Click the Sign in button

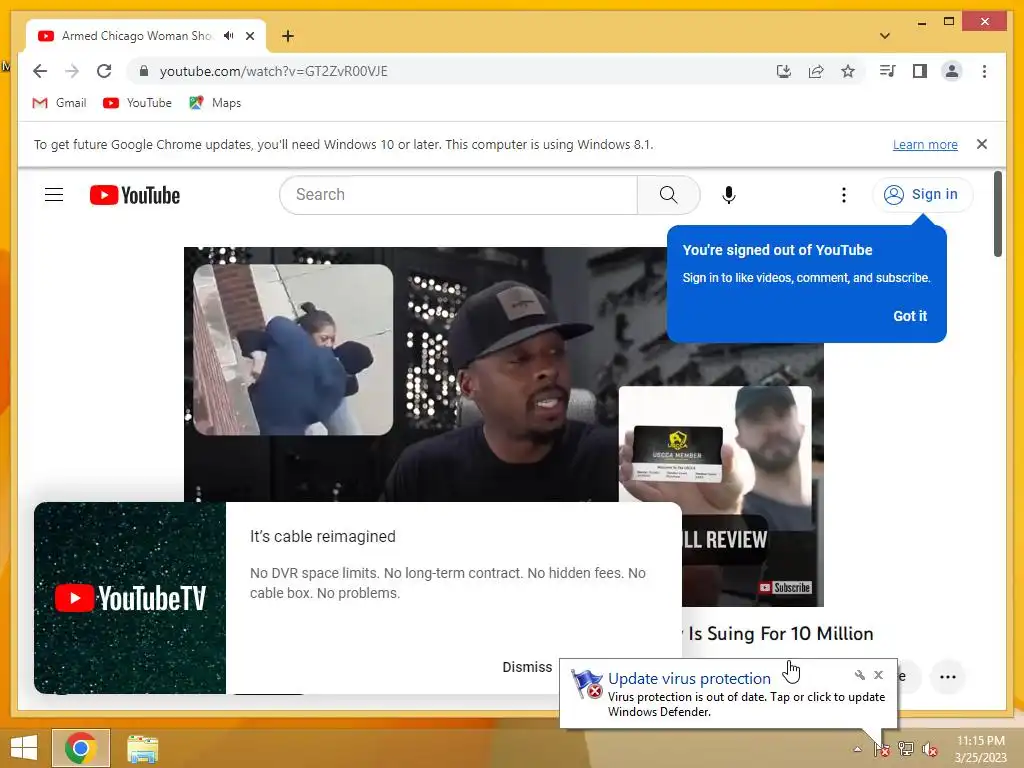click(x=921, y=195)
